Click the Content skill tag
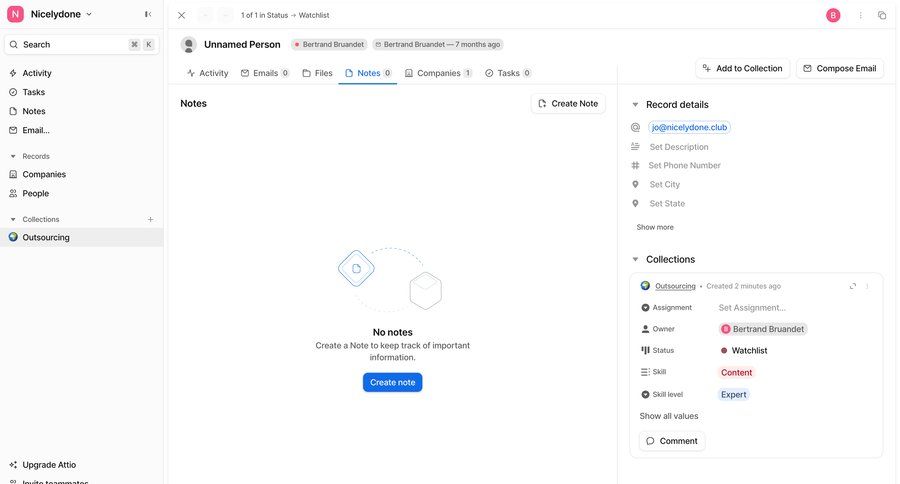This screenshot has width=900, height=484. (x=736, y=373)
